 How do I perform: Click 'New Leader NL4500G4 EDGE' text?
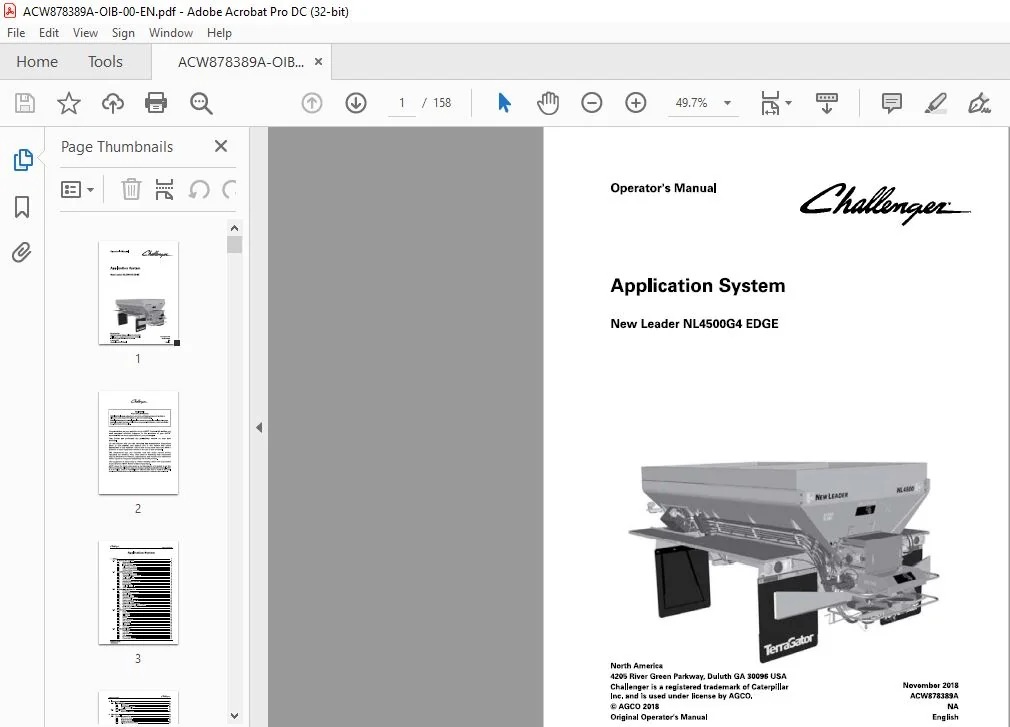tap(694, 324)
